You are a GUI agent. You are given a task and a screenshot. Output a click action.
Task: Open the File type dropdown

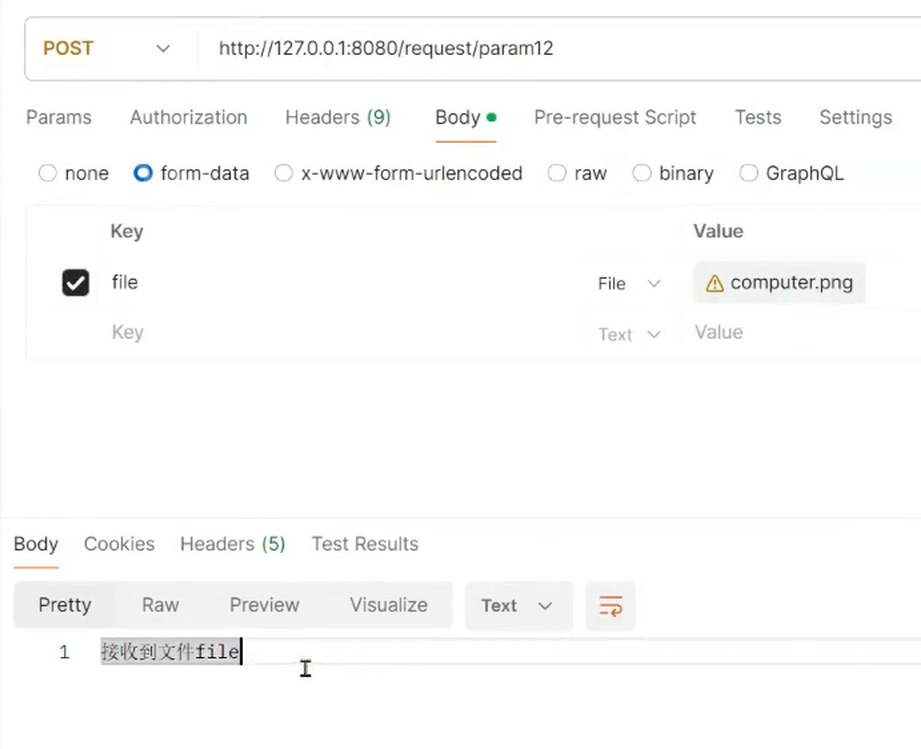pyautogui.click(x=629, y=284)
